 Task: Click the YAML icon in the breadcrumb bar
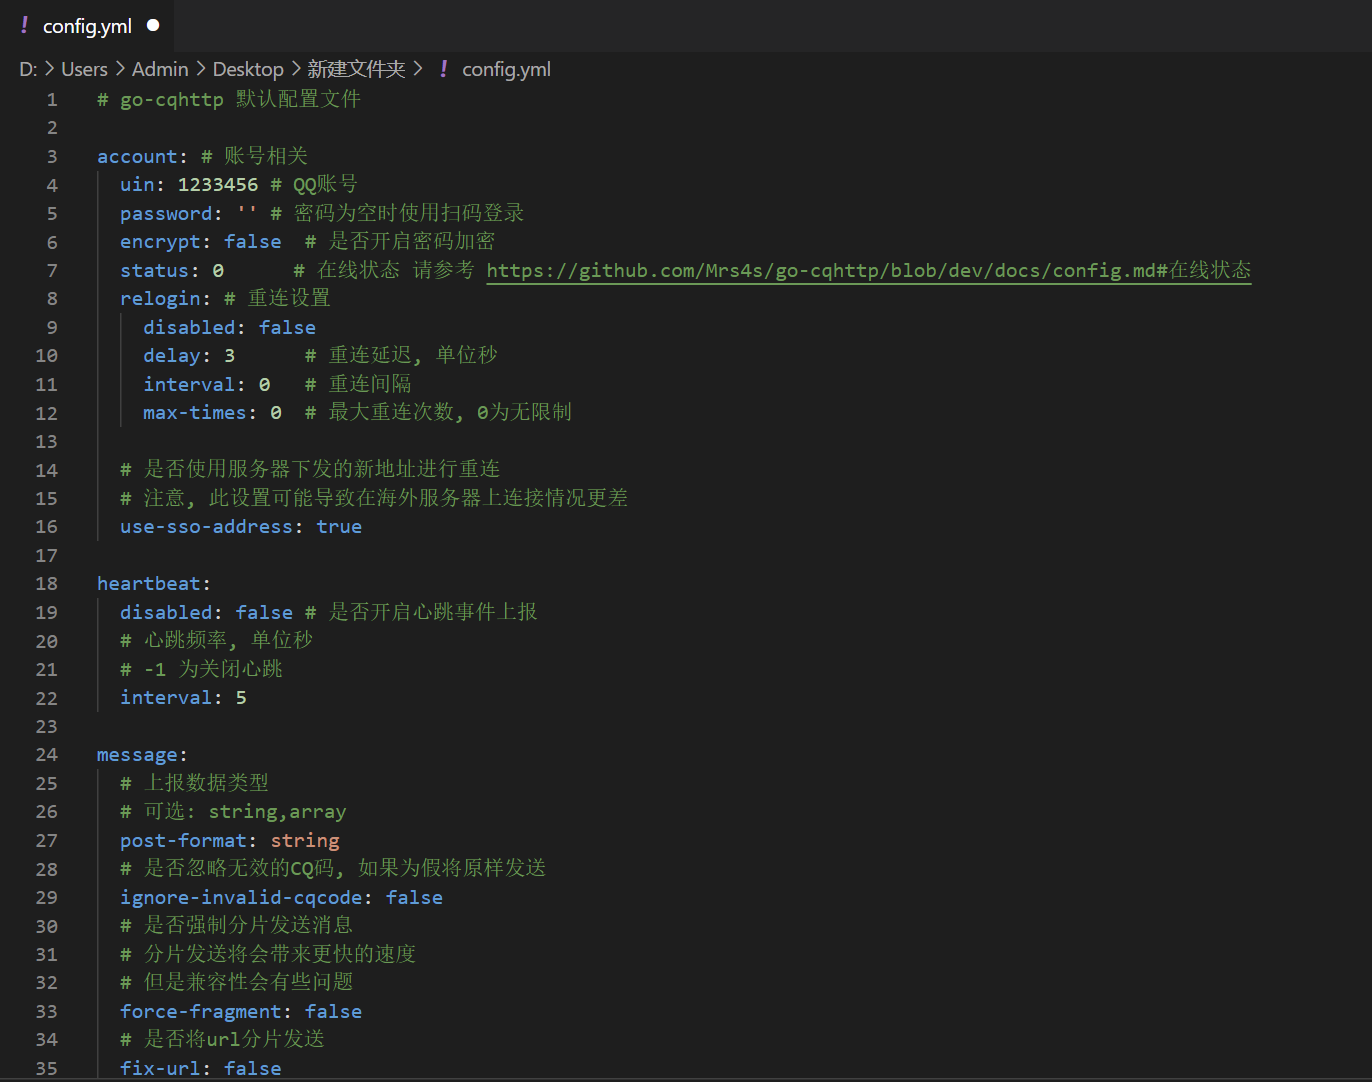[x=443, y=69]
